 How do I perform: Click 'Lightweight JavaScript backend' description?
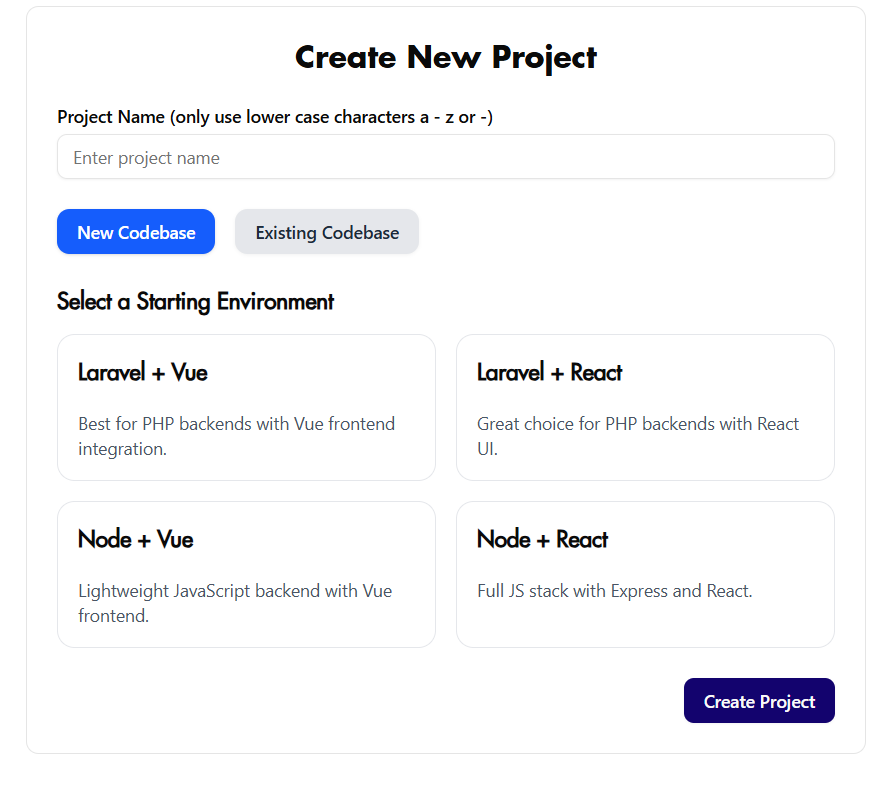click(235, 603)
